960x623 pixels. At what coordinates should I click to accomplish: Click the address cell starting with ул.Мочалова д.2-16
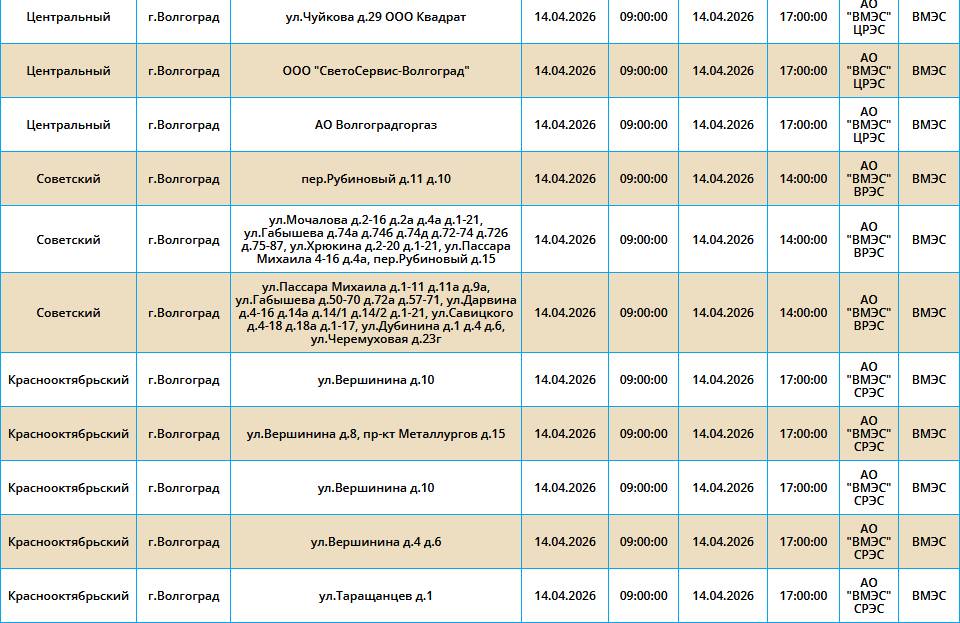point(375,239)
